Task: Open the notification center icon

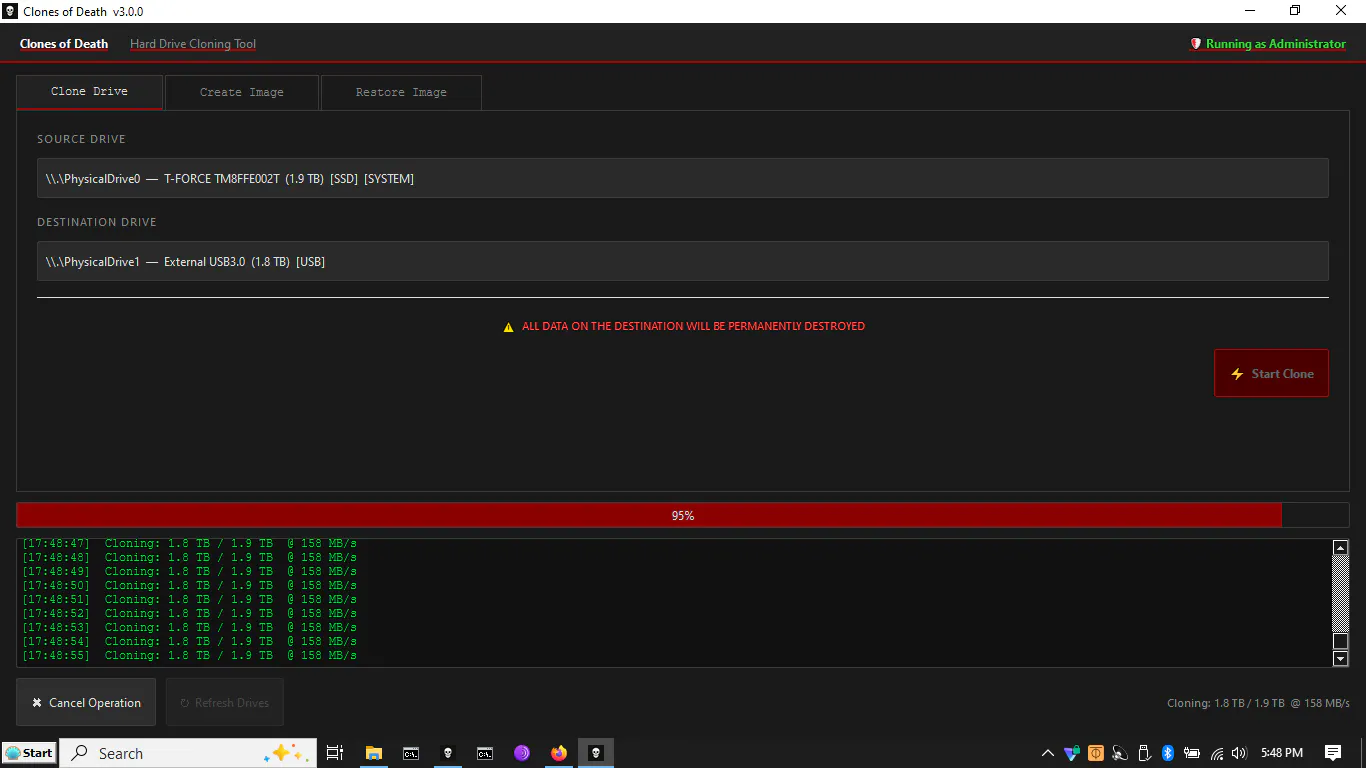Action: 1333,753
